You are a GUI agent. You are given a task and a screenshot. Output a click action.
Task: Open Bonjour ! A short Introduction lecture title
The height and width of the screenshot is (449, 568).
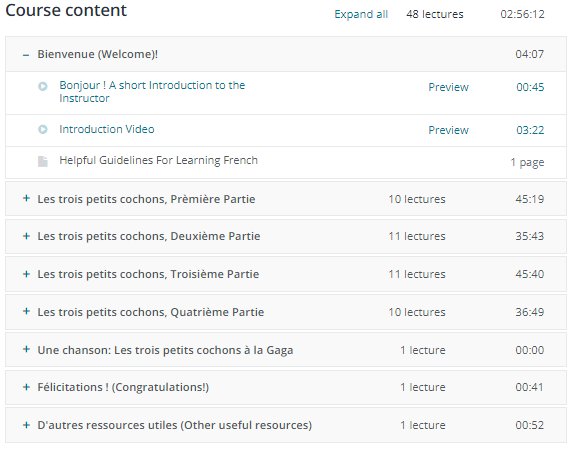coord(152,92)
